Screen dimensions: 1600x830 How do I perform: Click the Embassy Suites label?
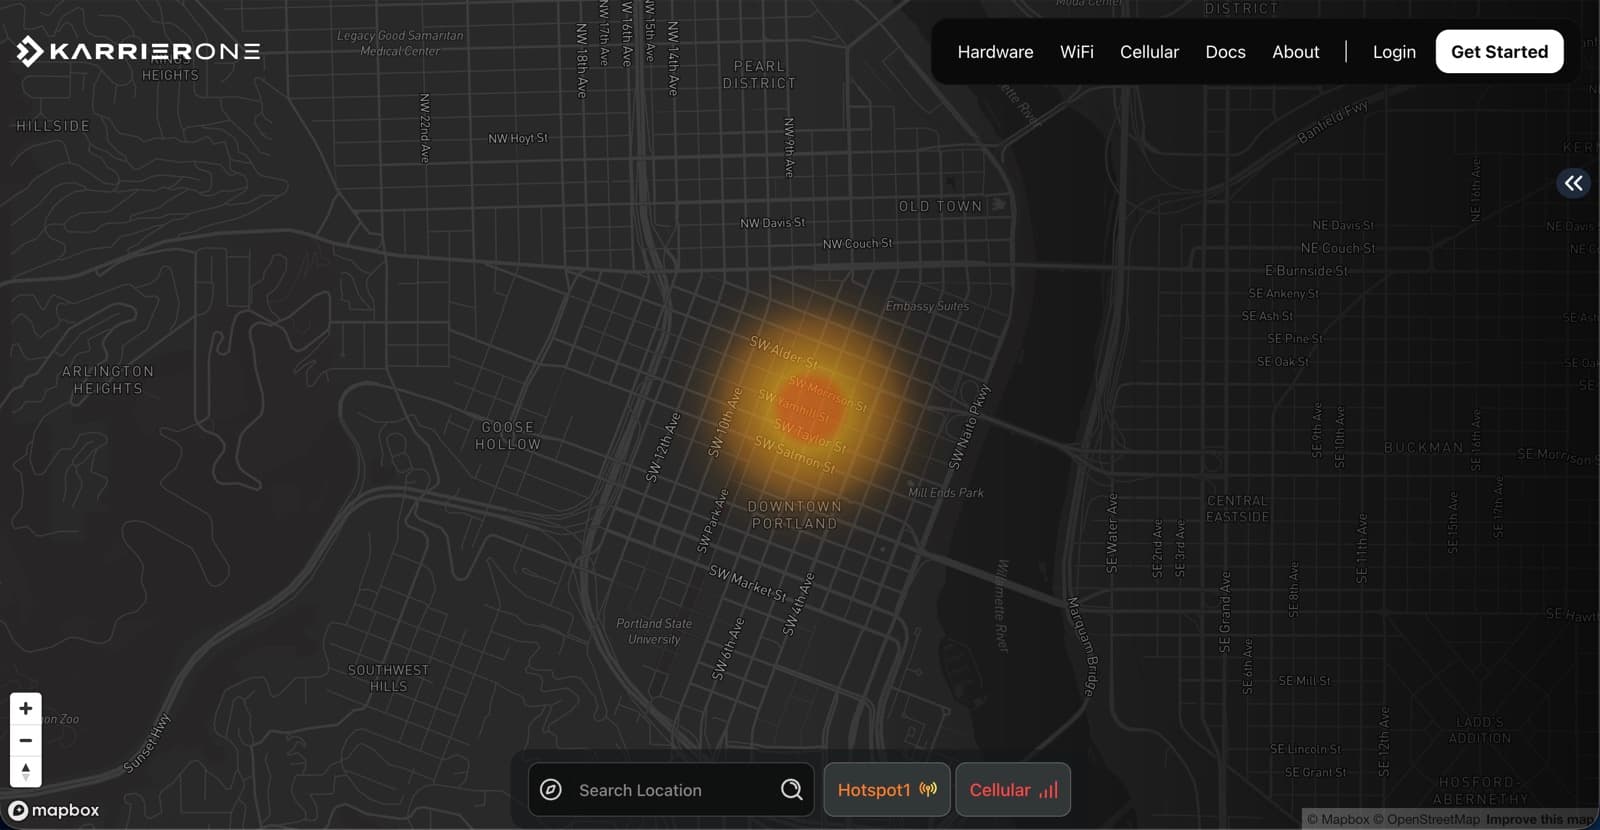pos(927,306)
